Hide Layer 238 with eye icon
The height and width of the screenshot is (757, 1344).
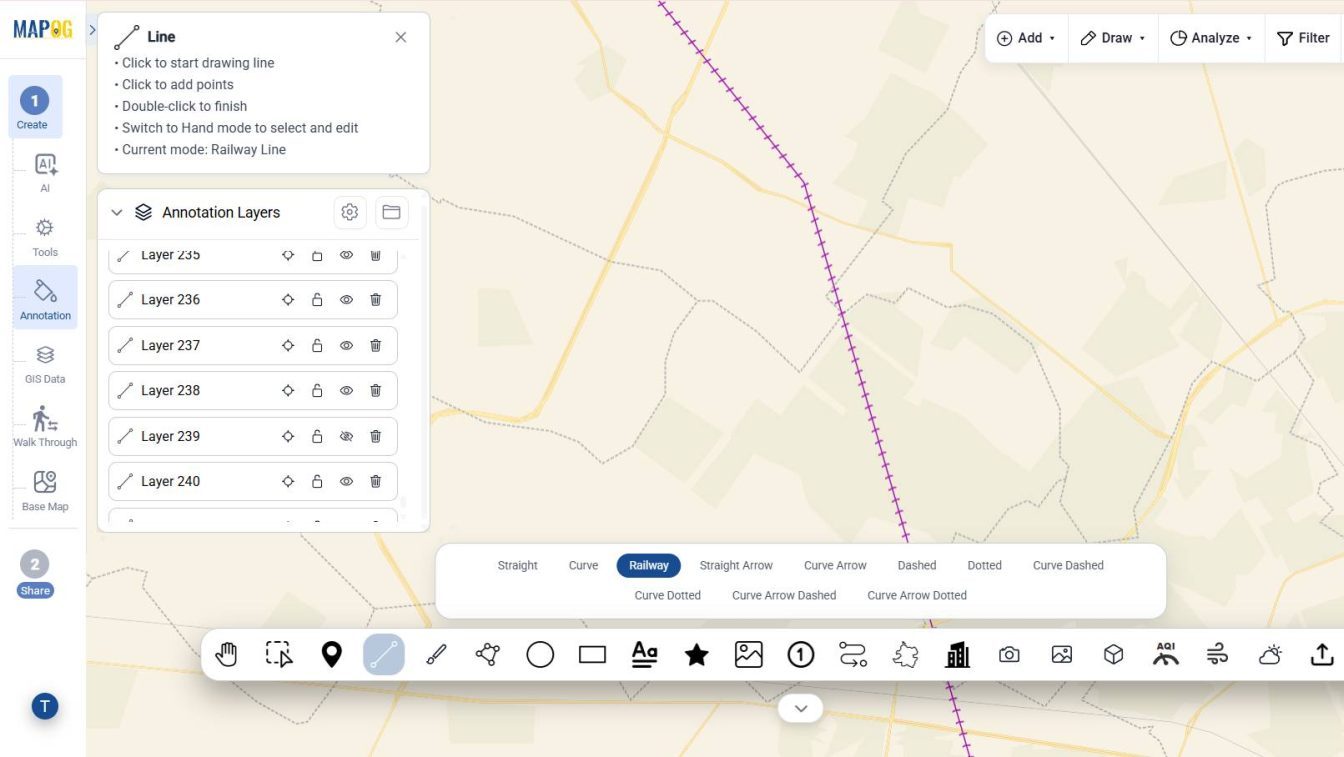click(x=346, y=390)
